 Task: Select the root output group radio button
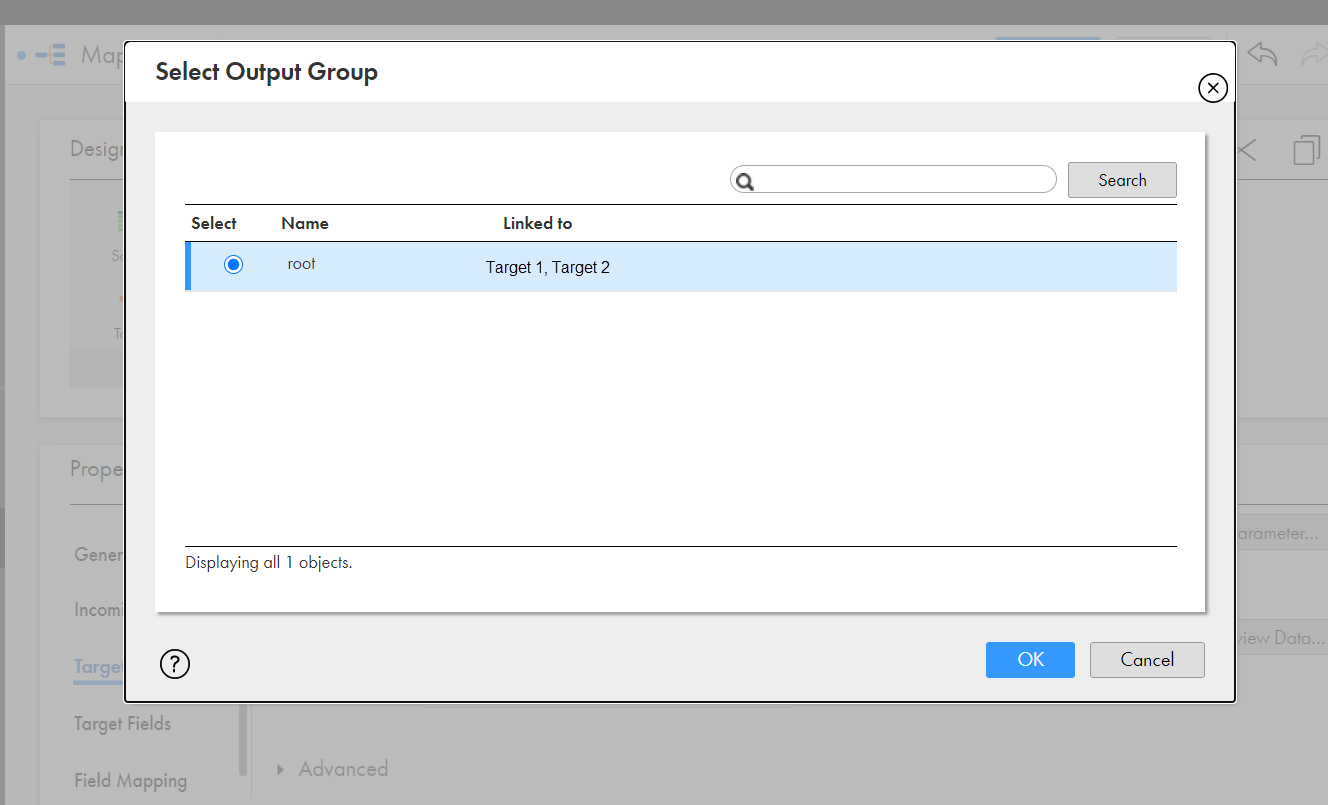233,265
